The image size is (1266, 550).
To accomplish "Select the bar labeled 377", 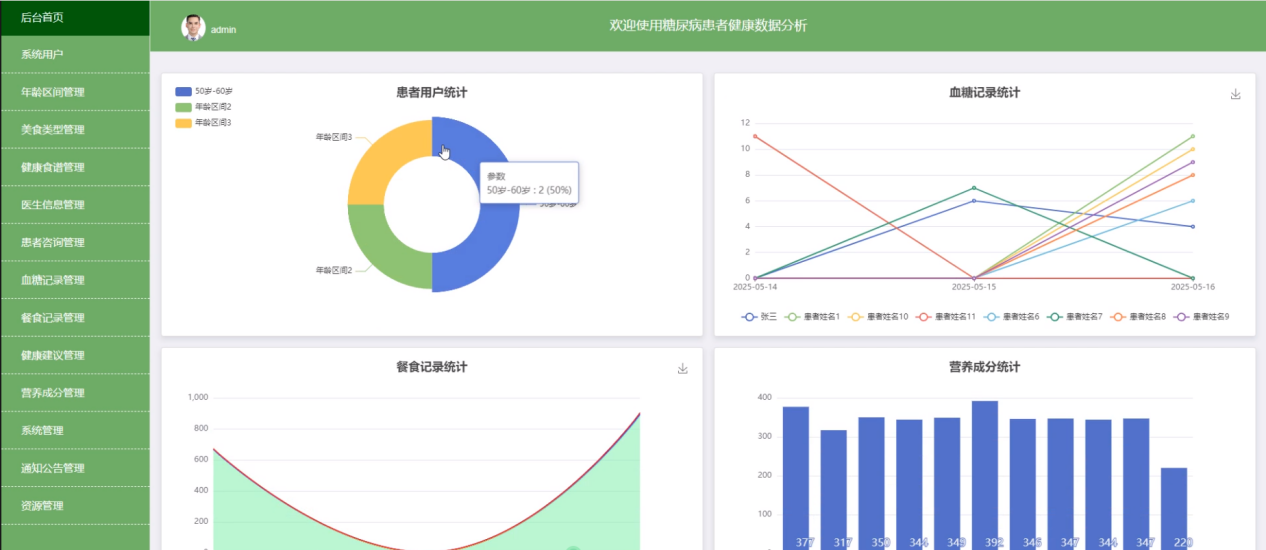I will (x=796, y=478).
